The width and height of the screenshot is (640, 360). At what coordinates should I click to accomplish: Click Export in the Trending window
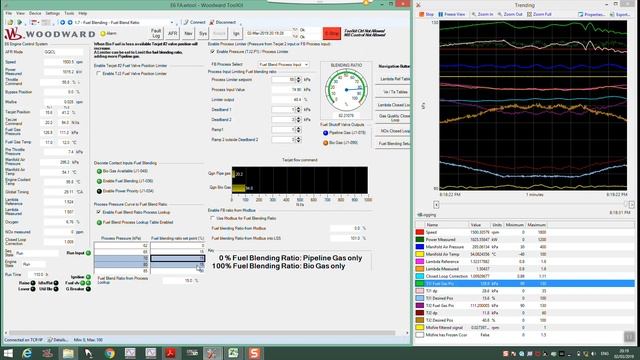pos(620,14)
